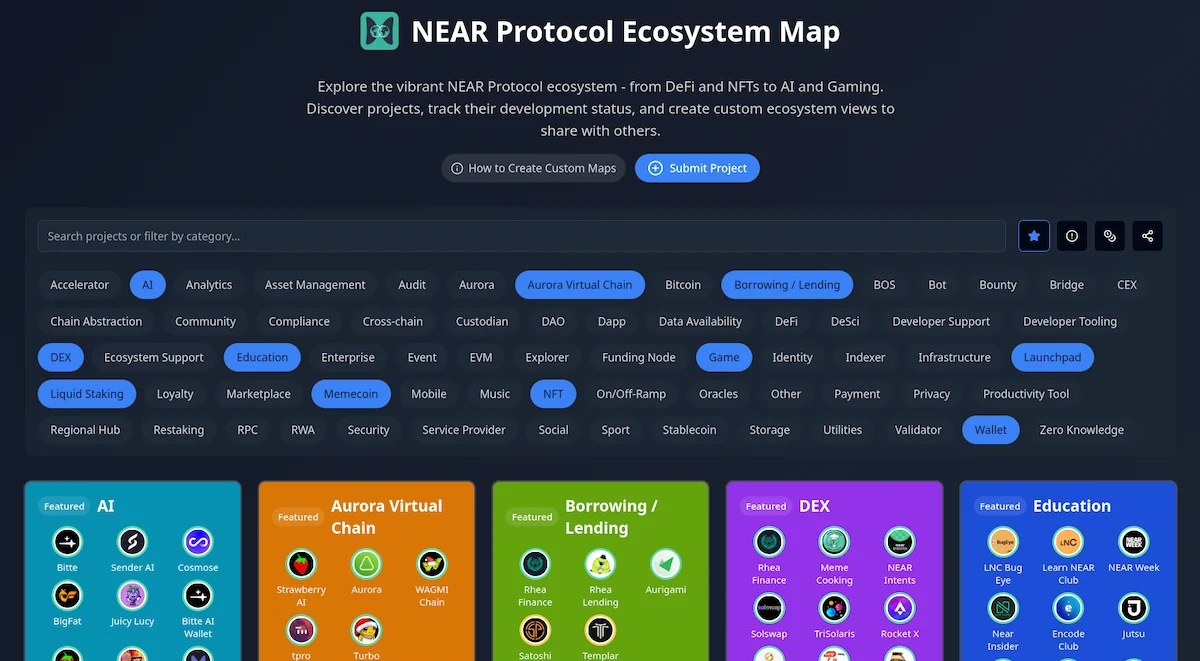Enable the Bridge category filter
This screenshot has width=1200, height=661.
[x=1067, y=285]
